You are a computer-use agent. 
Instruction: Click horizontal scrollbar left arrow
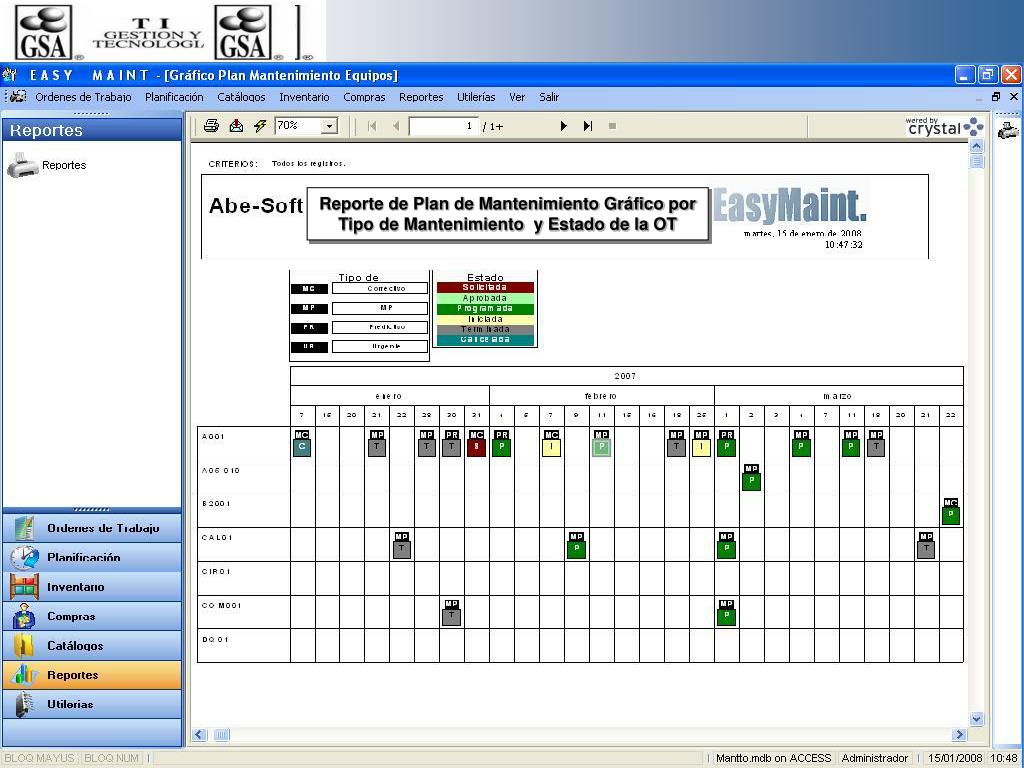(x=200, y=735)
